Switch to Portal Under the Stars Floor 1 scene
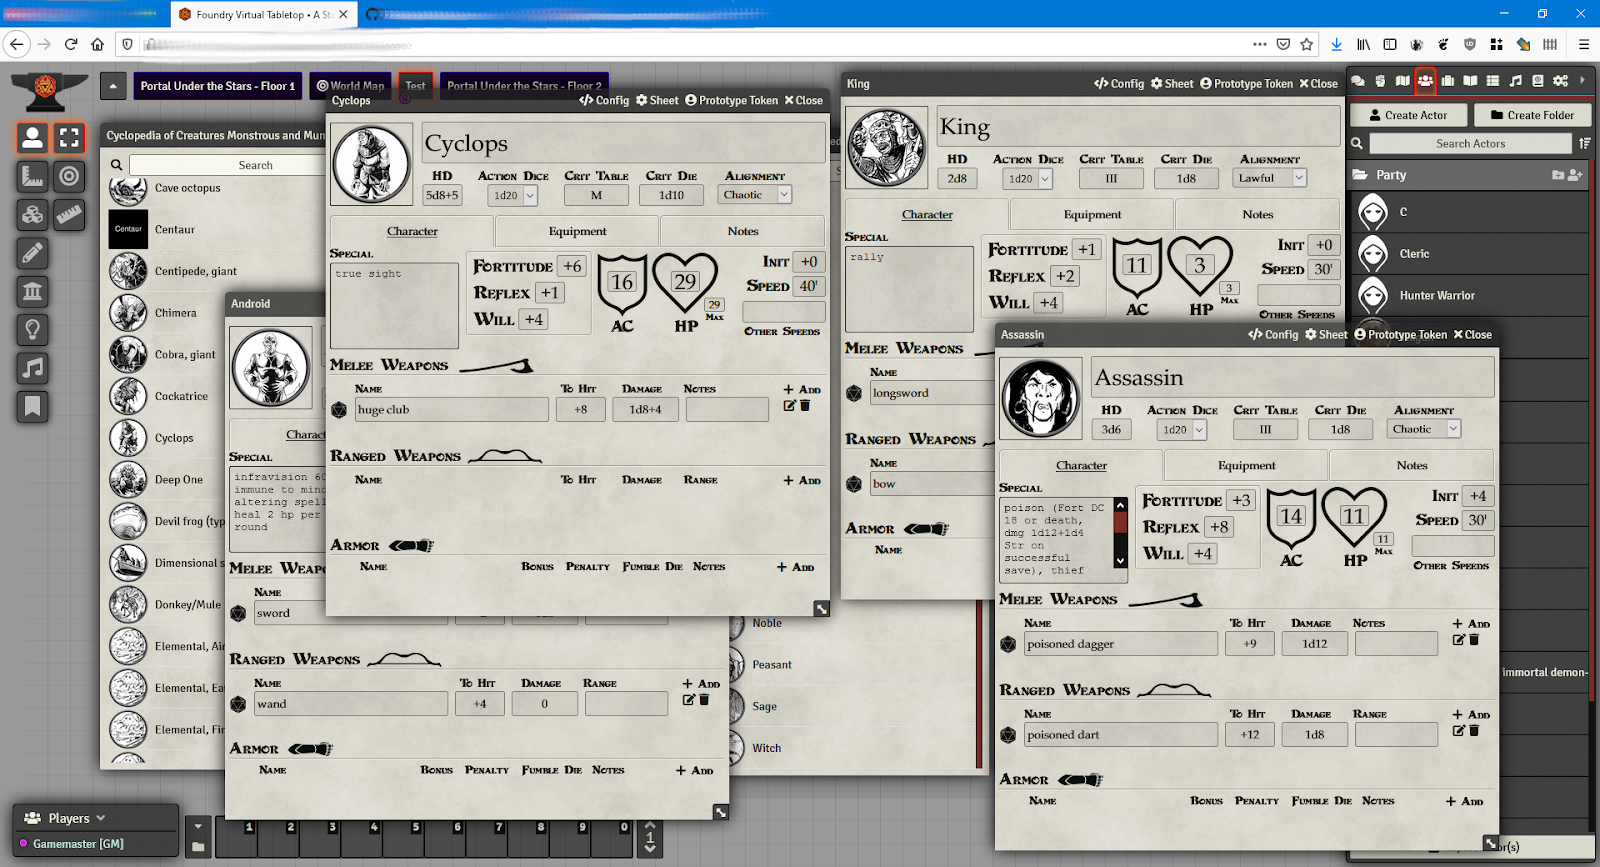 click(x=218, y=86)
